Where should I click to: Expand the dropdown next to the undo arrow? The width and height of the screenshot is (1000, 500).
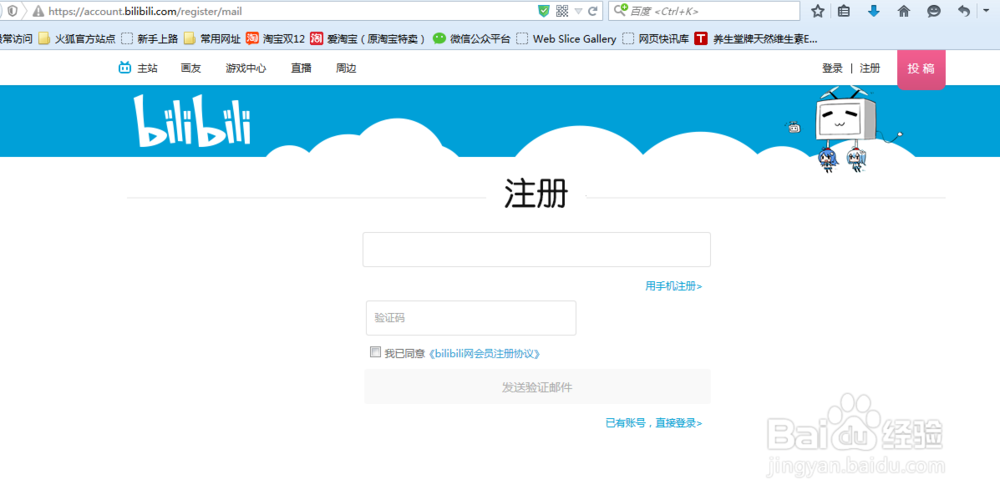pyautogui.click(x=985, y=11)
